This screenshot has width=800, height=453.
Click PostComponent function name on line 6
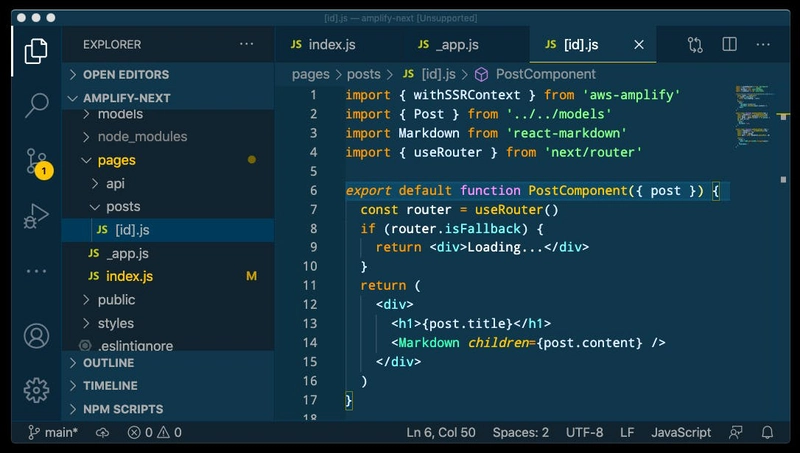click(x=578, y=190)
